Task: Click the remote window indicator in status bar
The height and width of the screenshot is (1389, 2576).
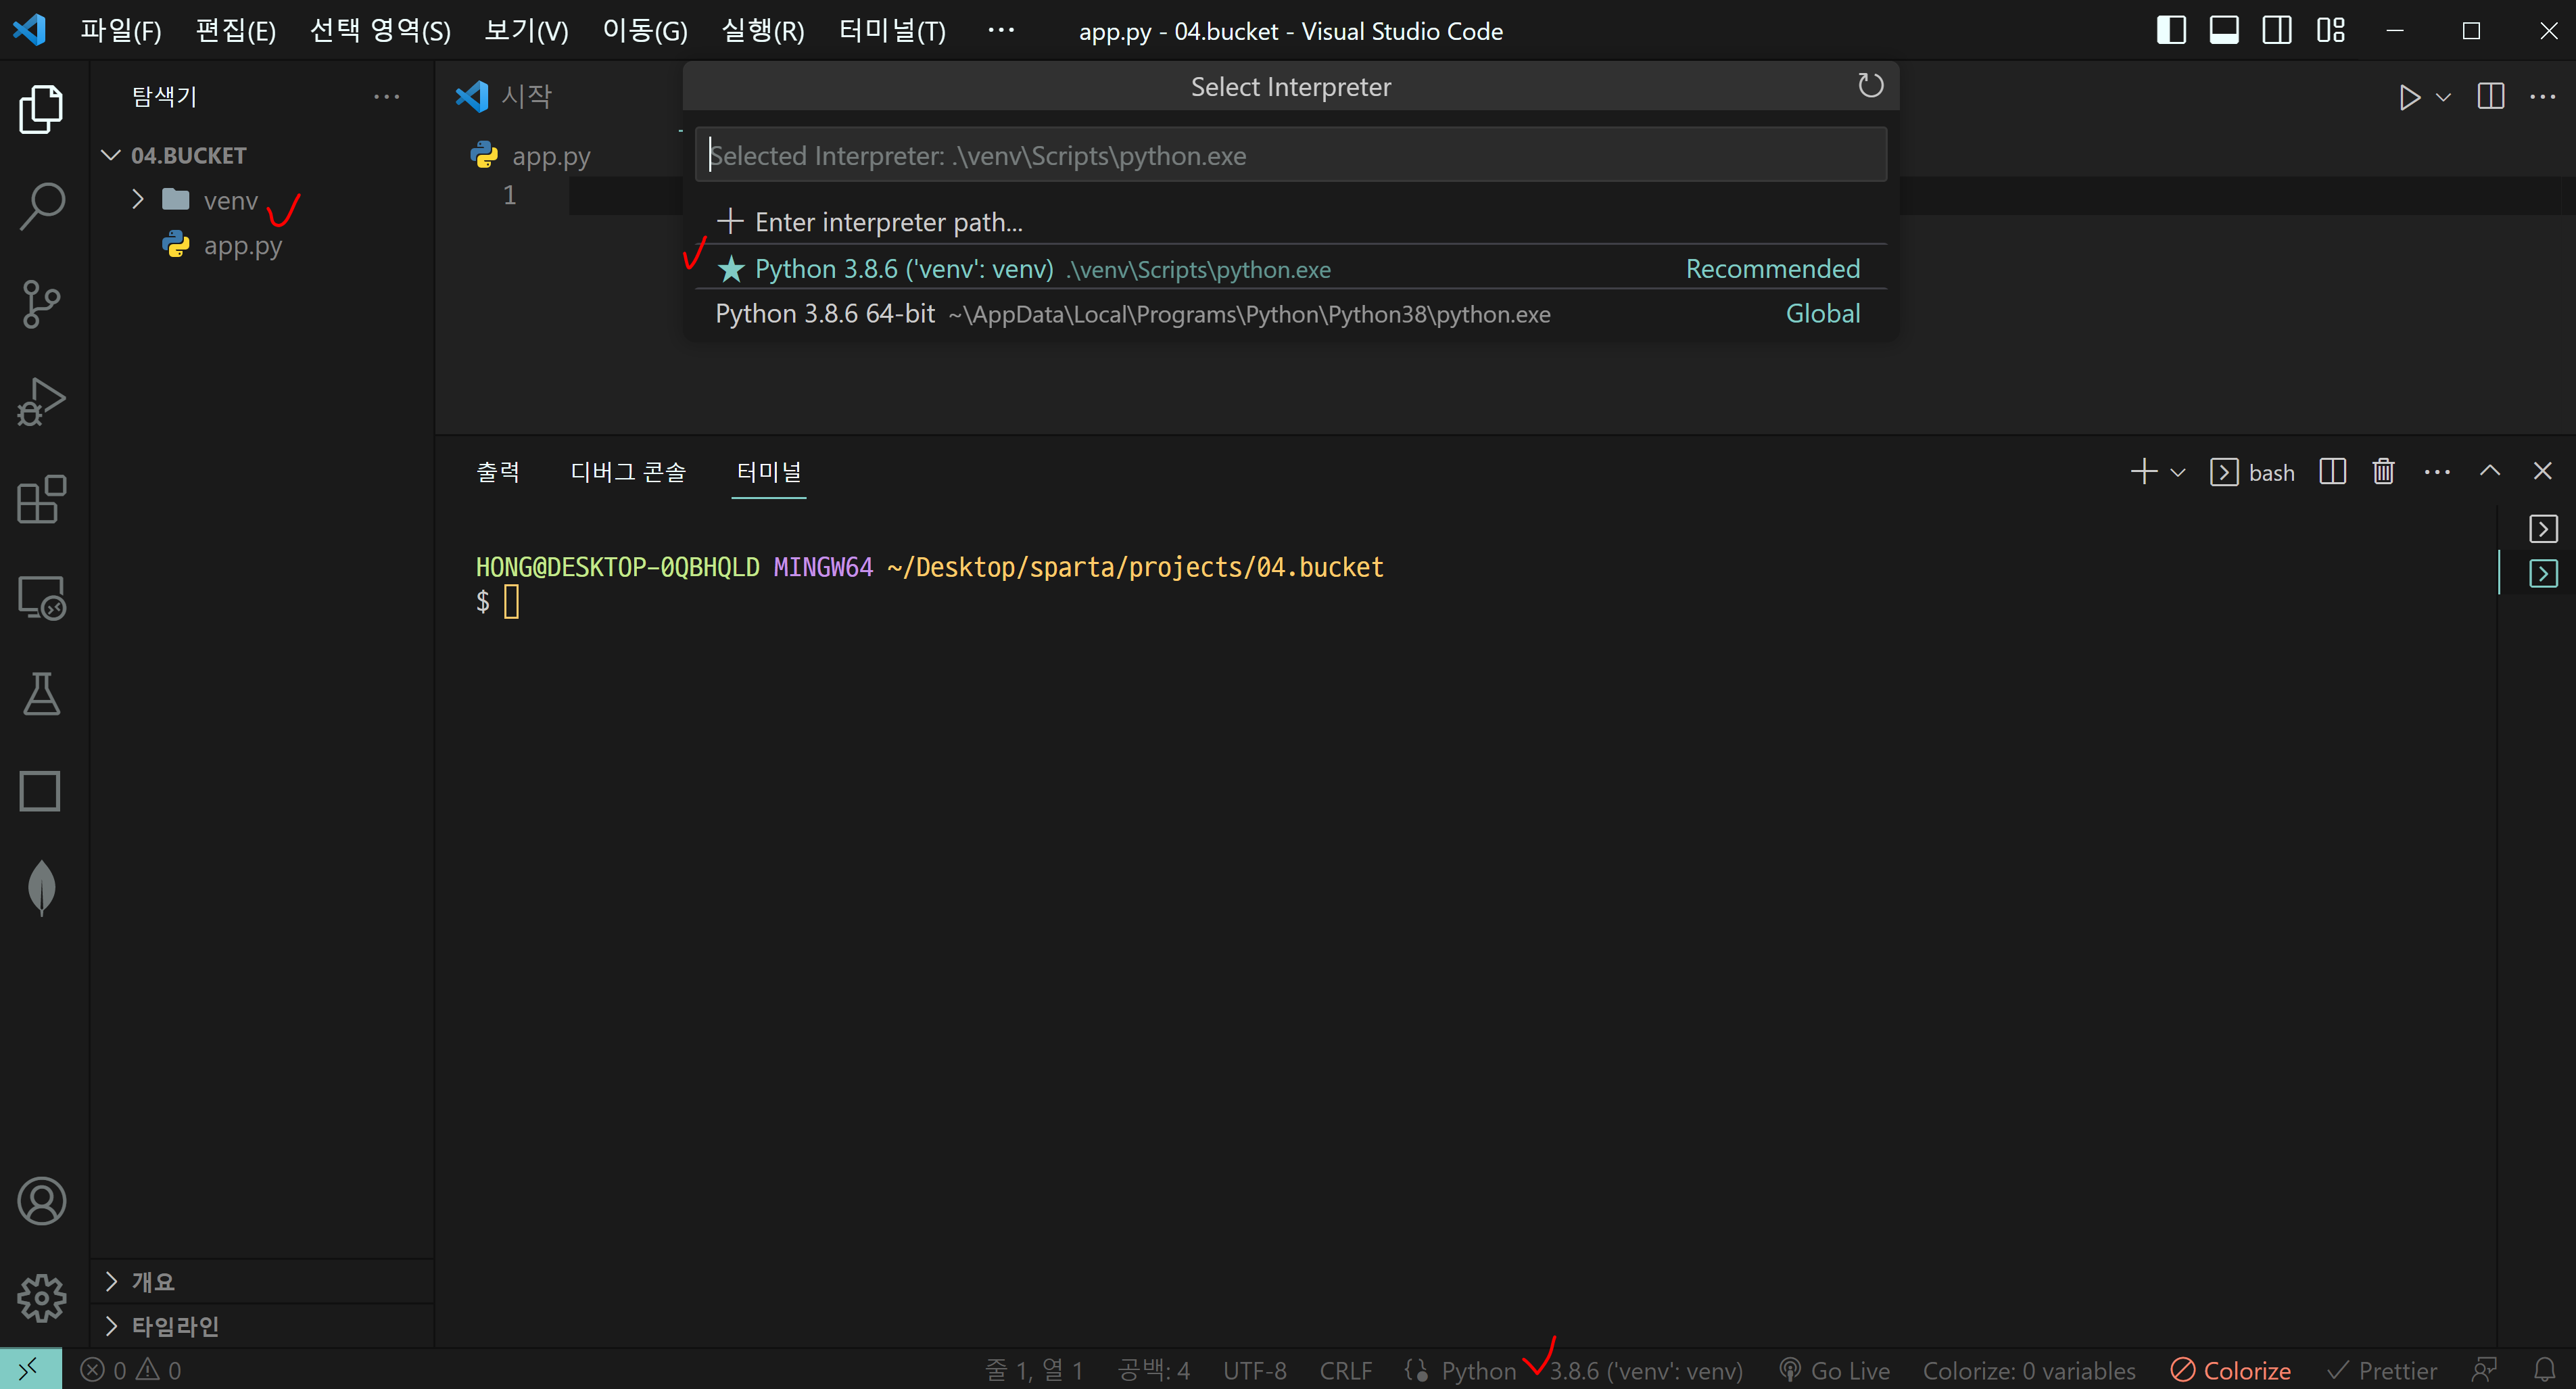Action: (30, 1369)
